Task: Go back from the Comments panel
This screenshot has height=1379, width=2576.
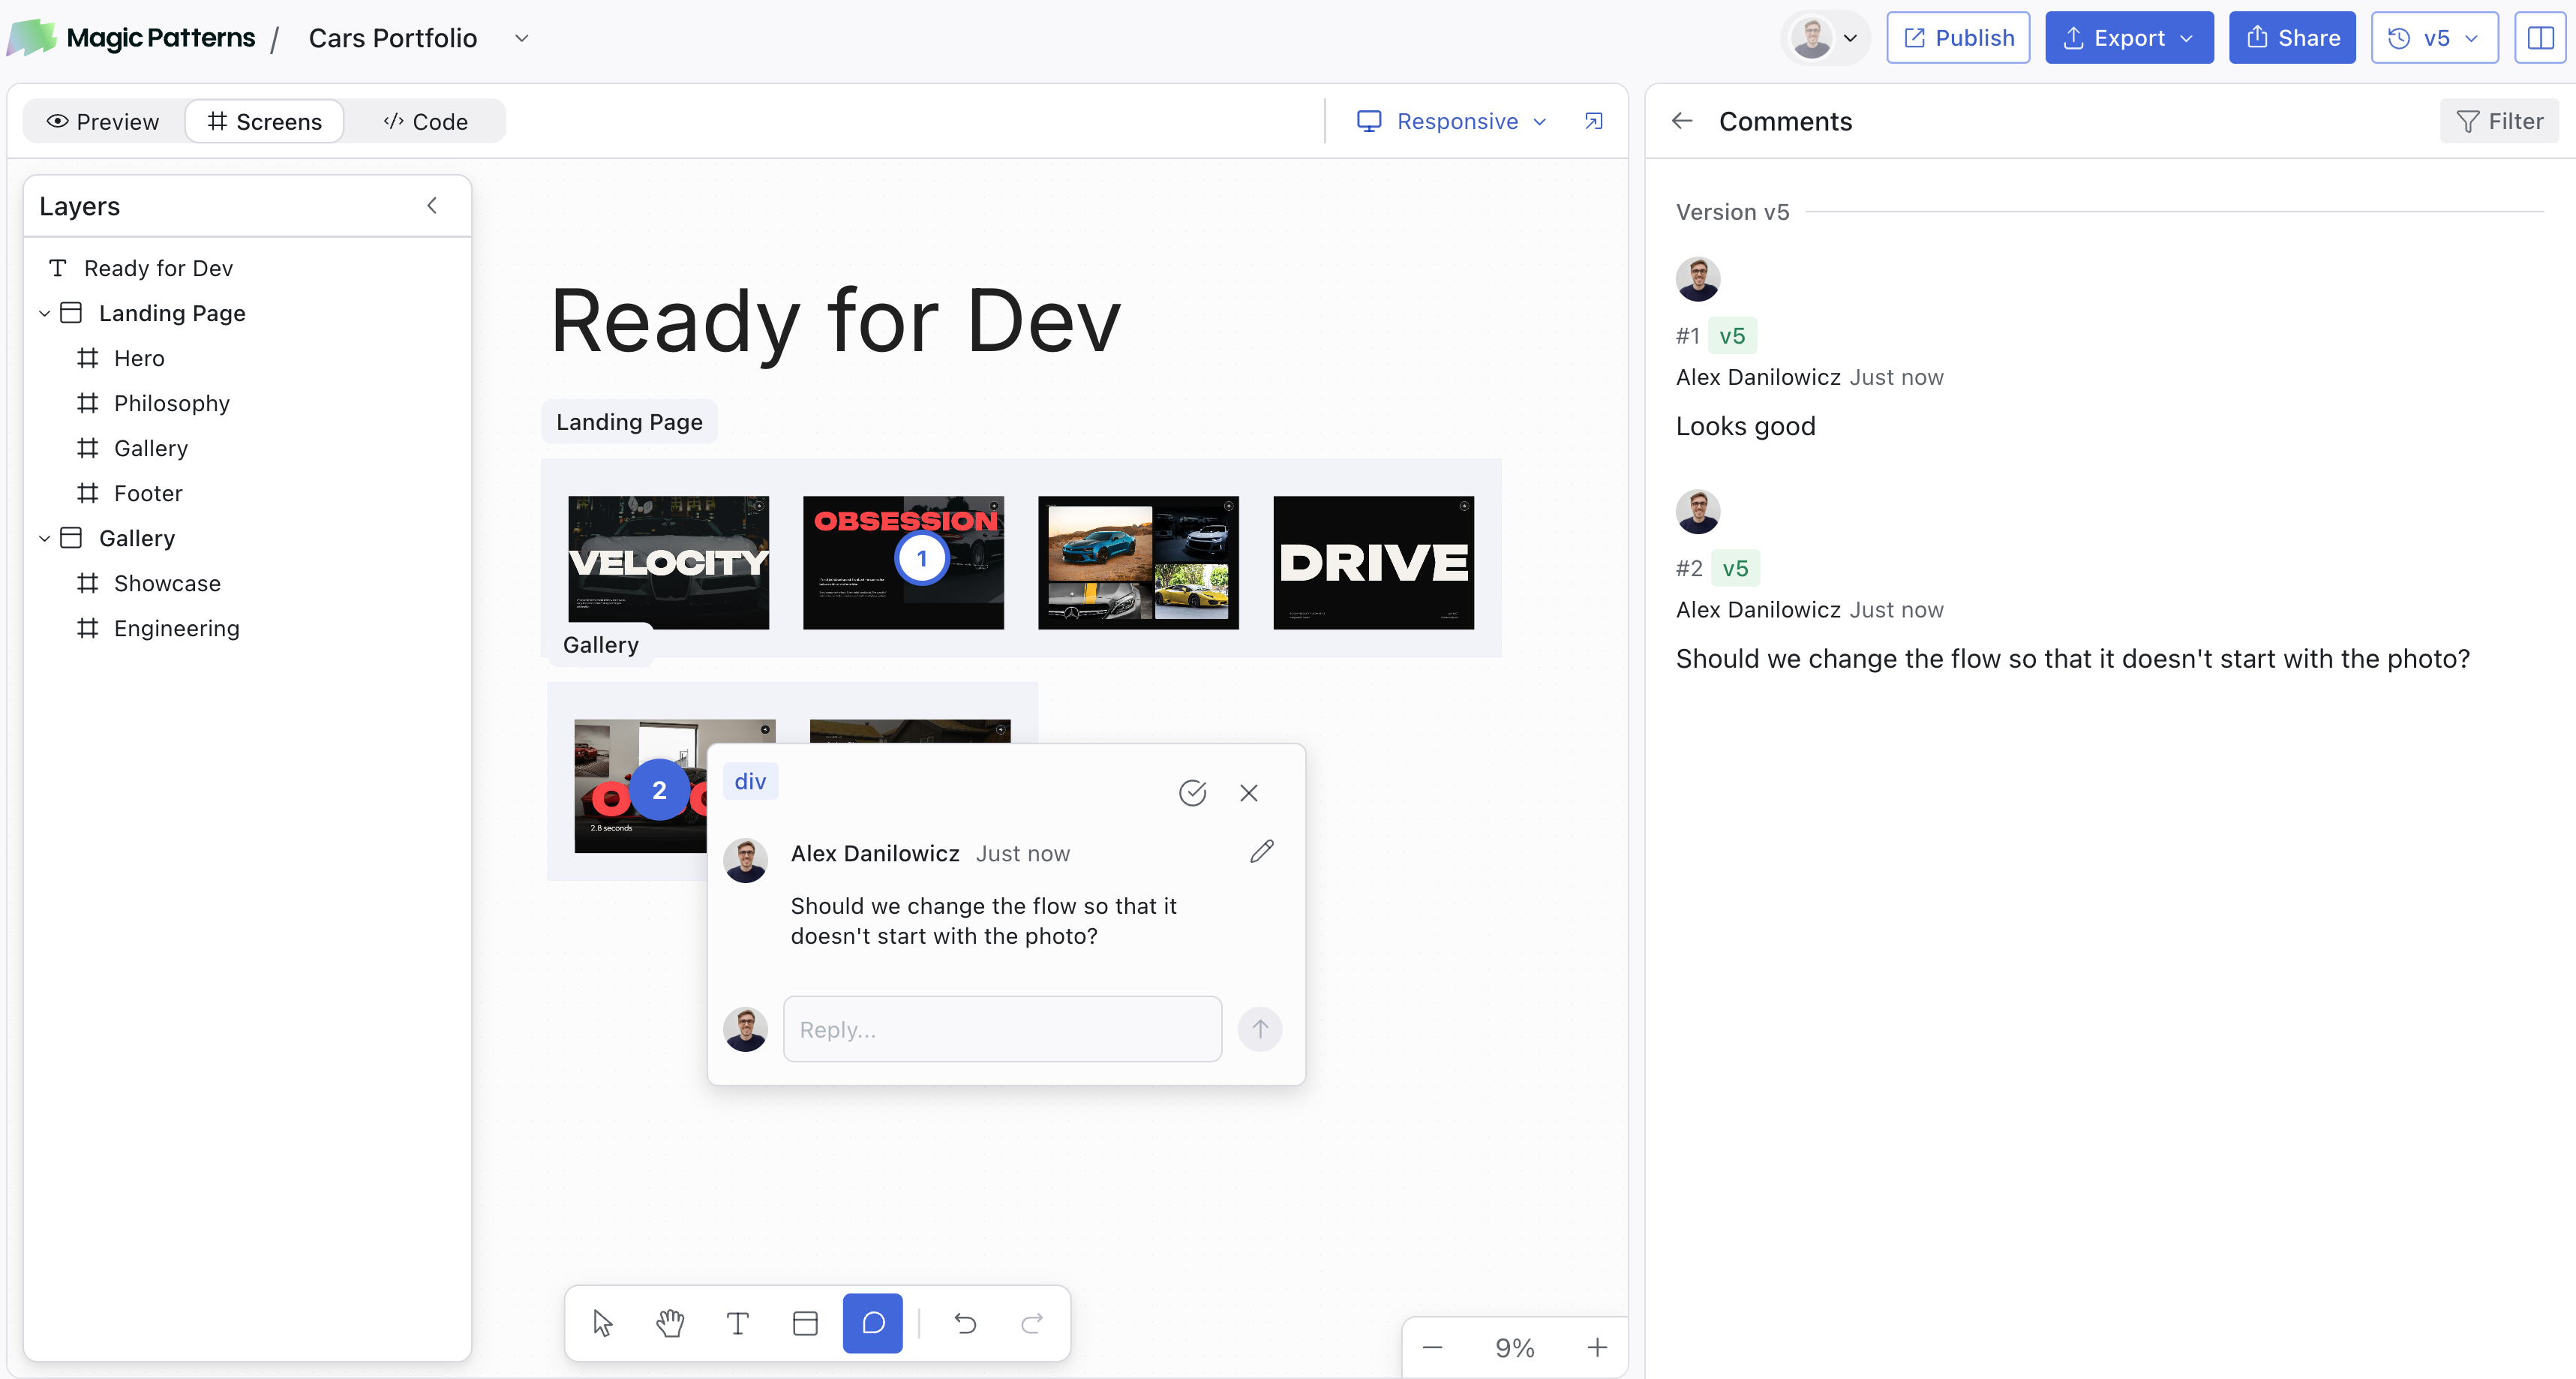Action: [1682, 121]
